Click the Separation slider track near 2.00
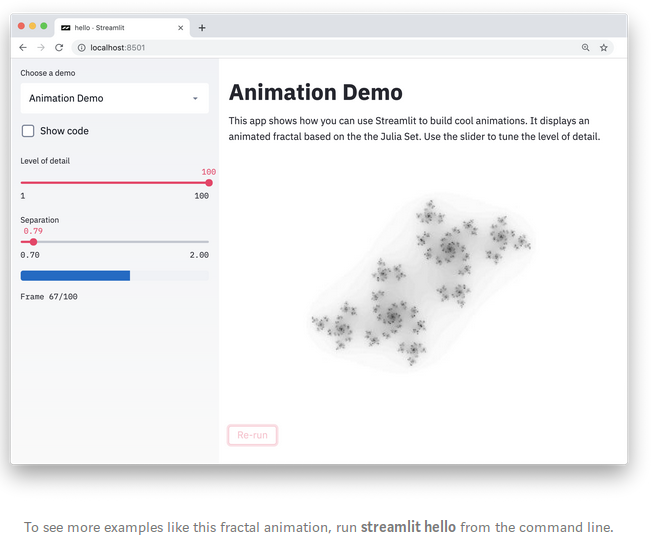 203,242
